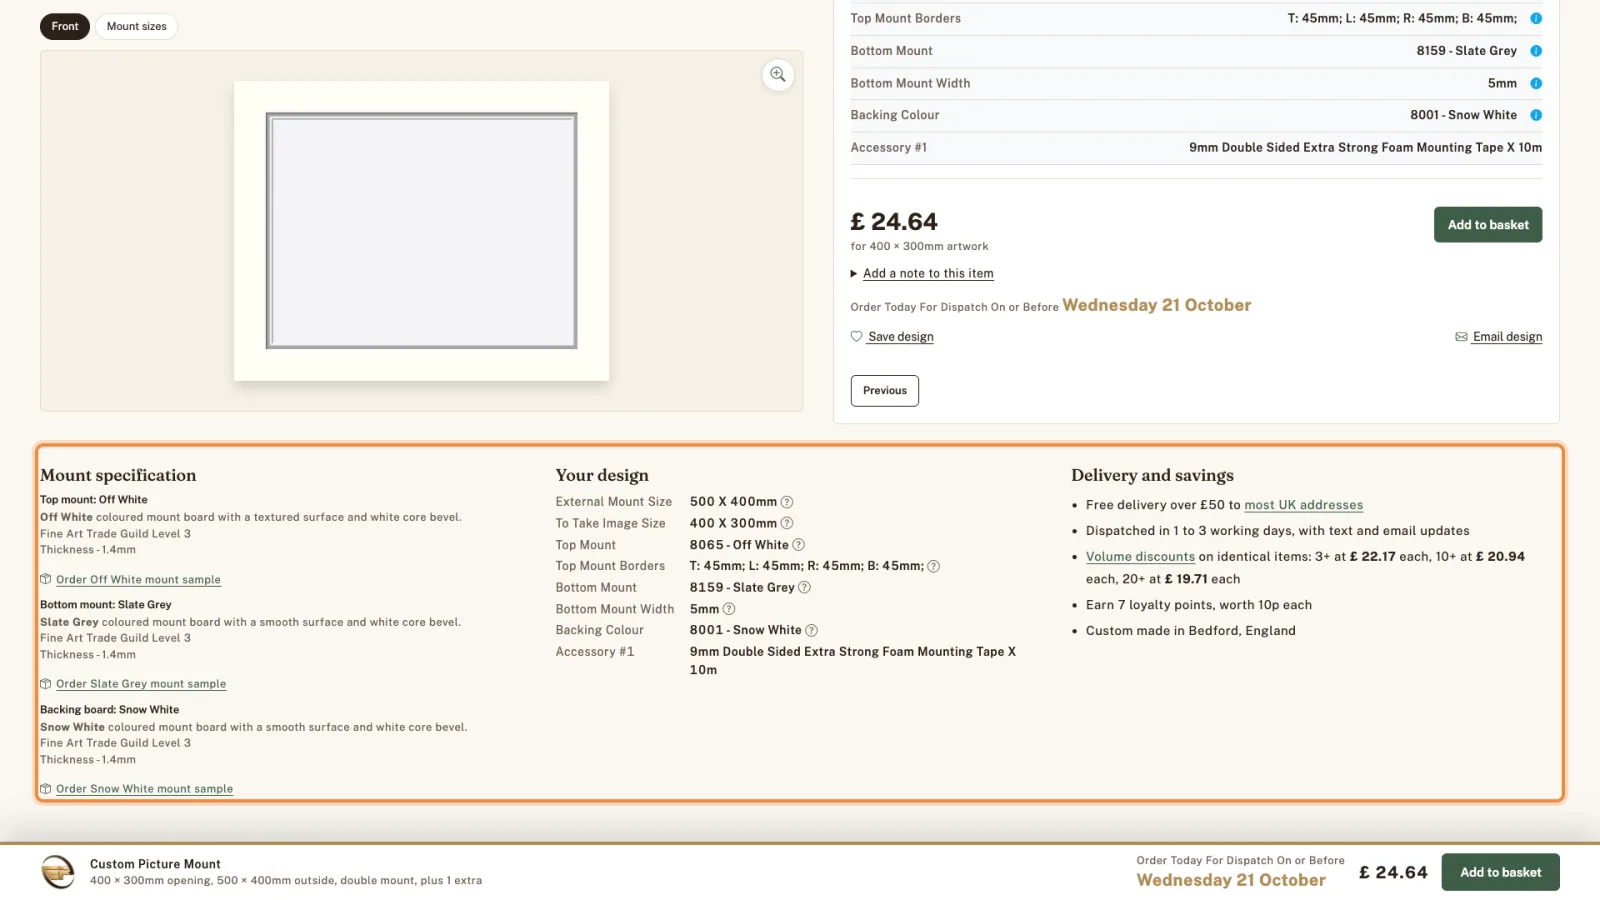This screenshot has width=1600, height=900.
Task: Open the most UK addresses link
Action: coord(1303,505)
